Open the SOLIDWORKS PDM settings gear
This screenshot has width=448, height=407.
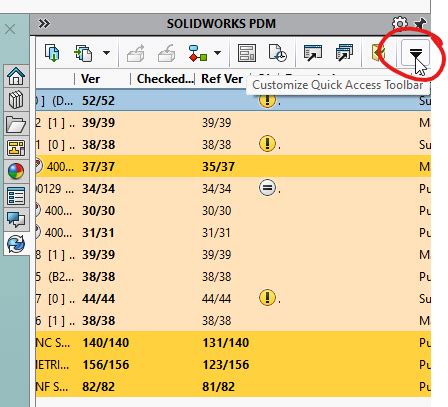[400, 24]
